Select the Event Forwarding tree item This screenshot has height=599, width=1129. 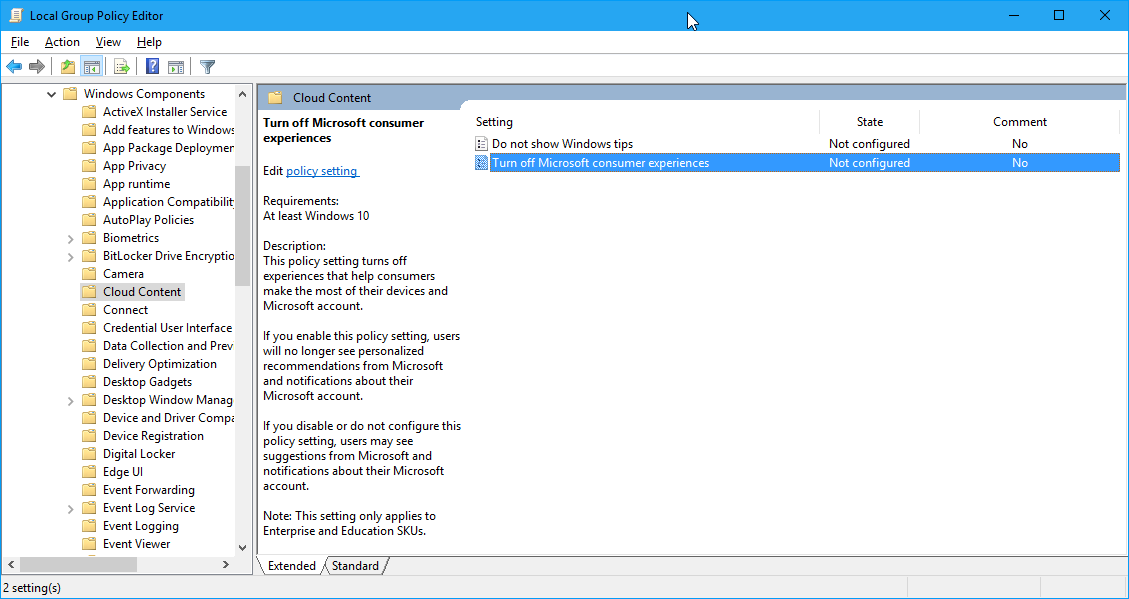(148, 490)
